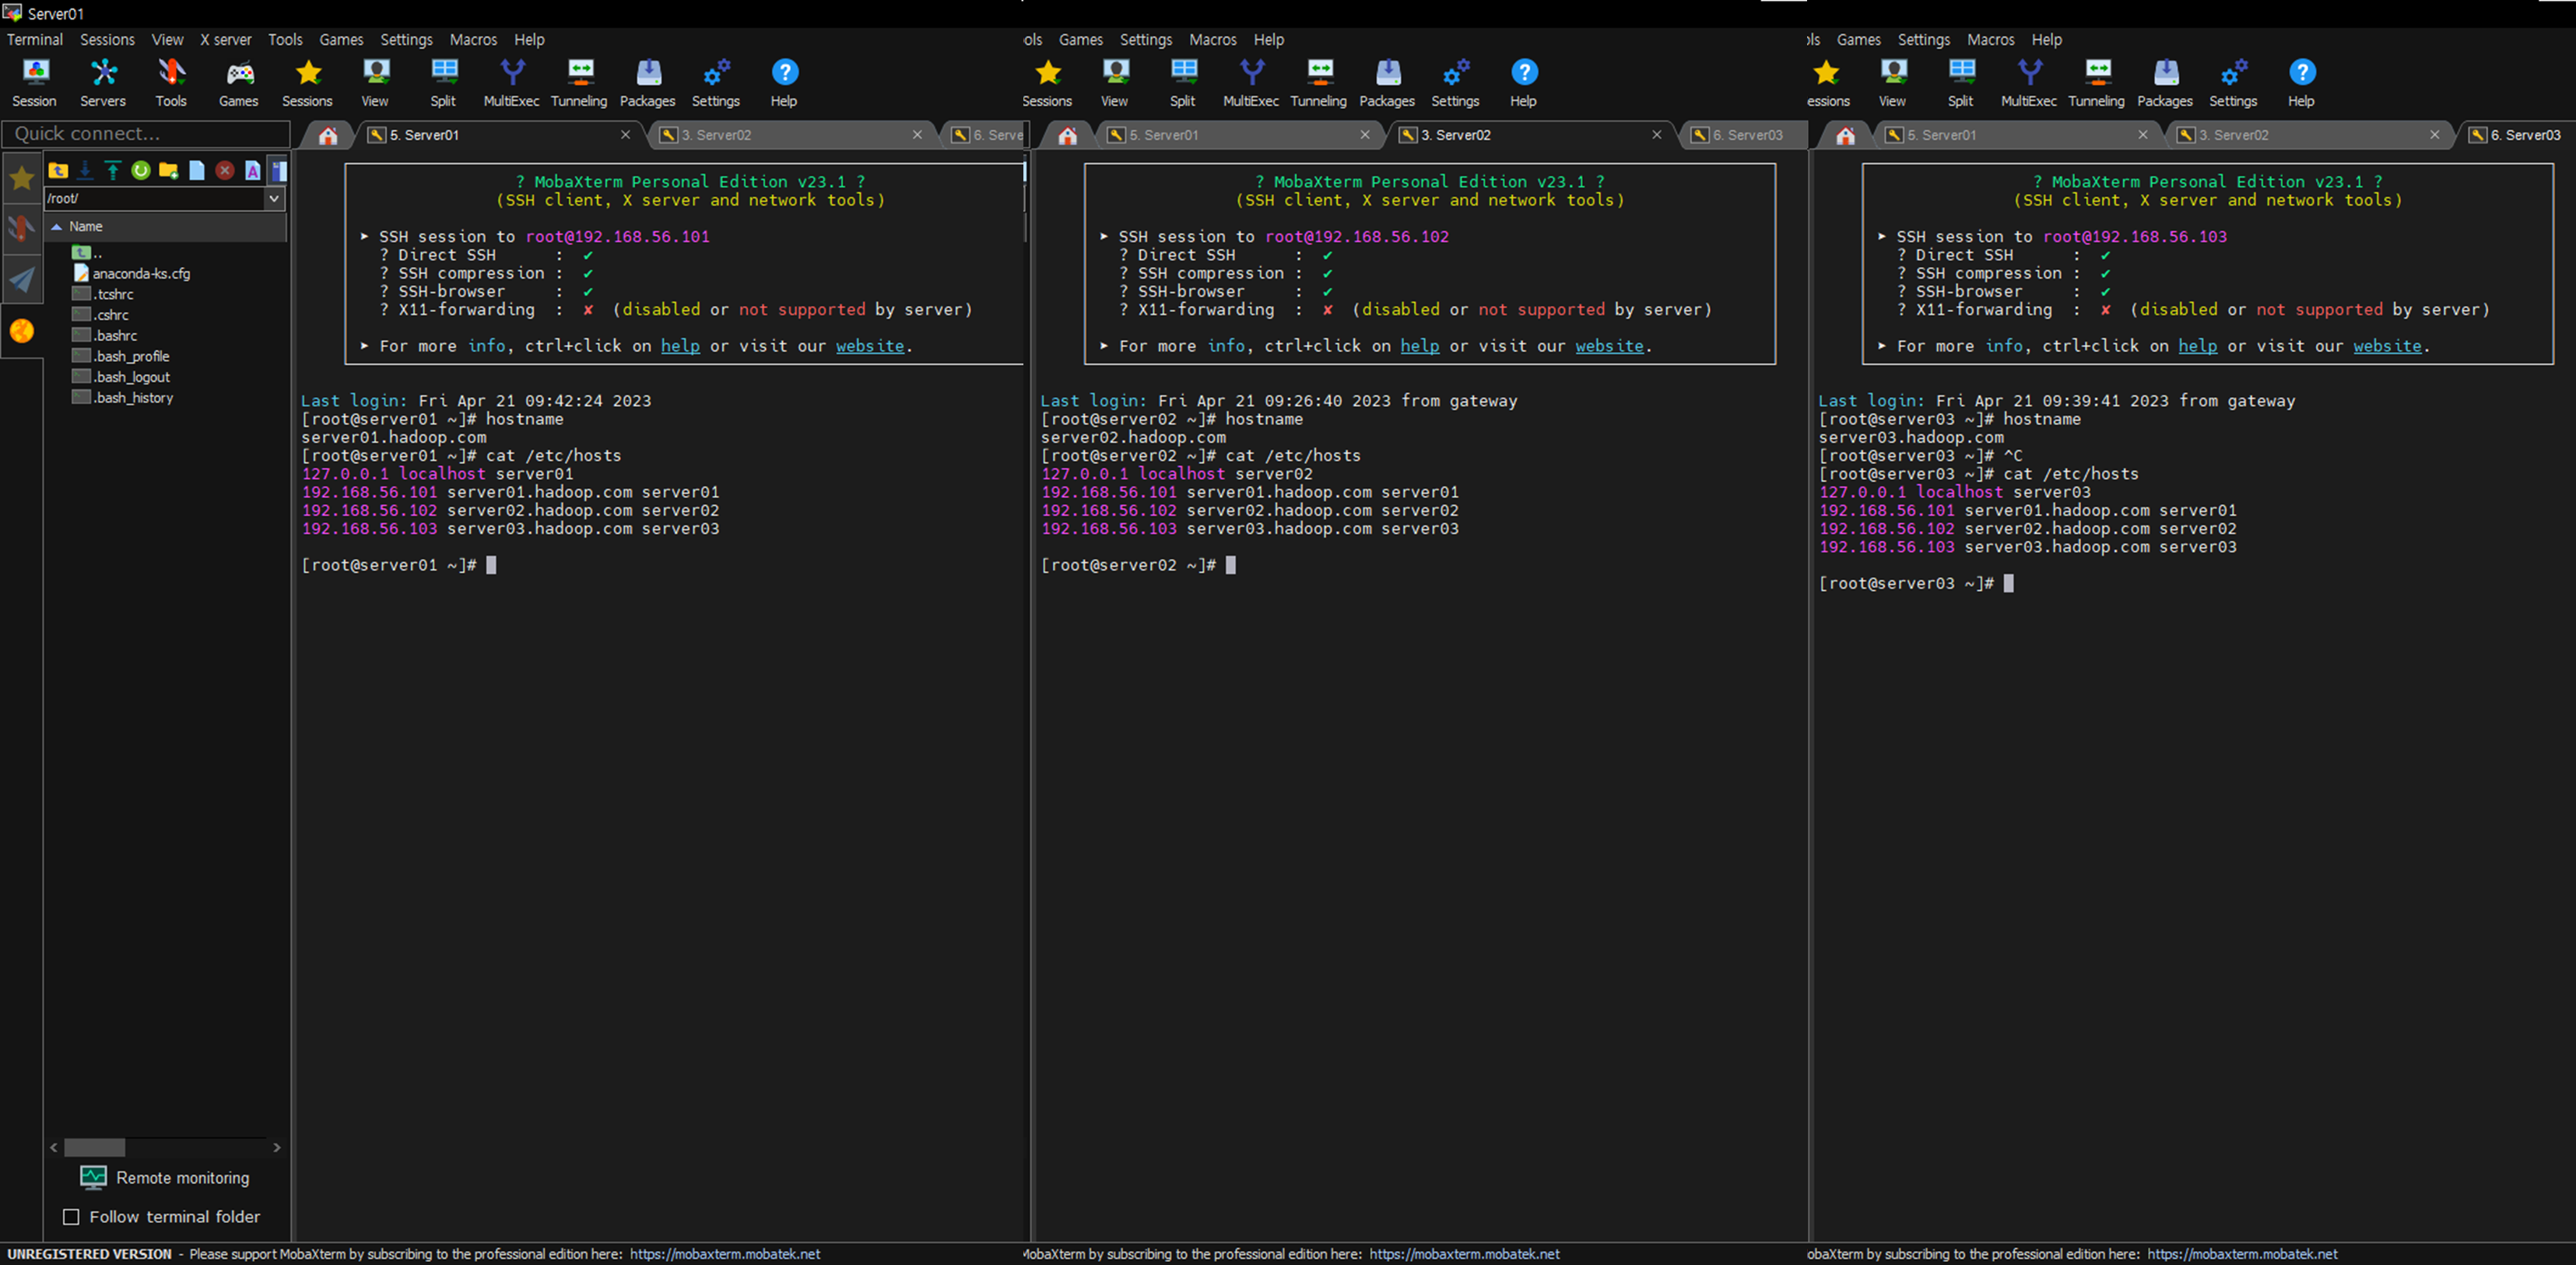Click the red delete icon in the SFTP toolbar
Viewport: 2576px width, 1265px height.
coord(225,171)
